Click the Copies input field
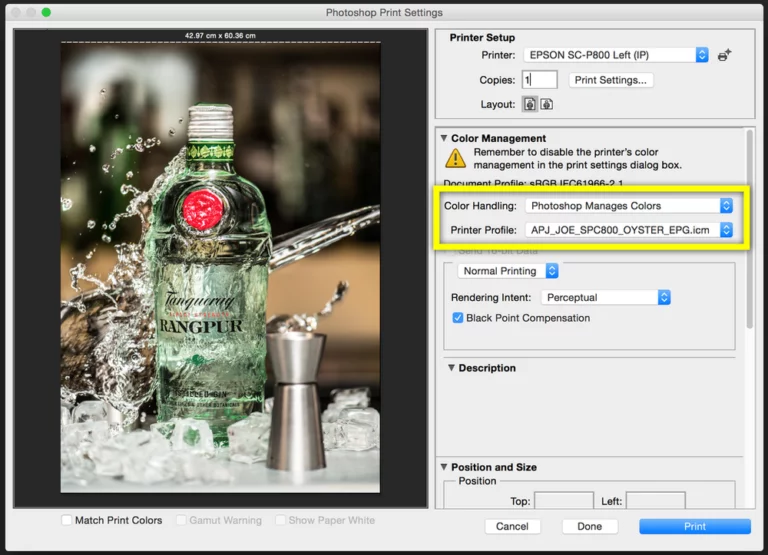The image size is (768, 555). point(540,80)
